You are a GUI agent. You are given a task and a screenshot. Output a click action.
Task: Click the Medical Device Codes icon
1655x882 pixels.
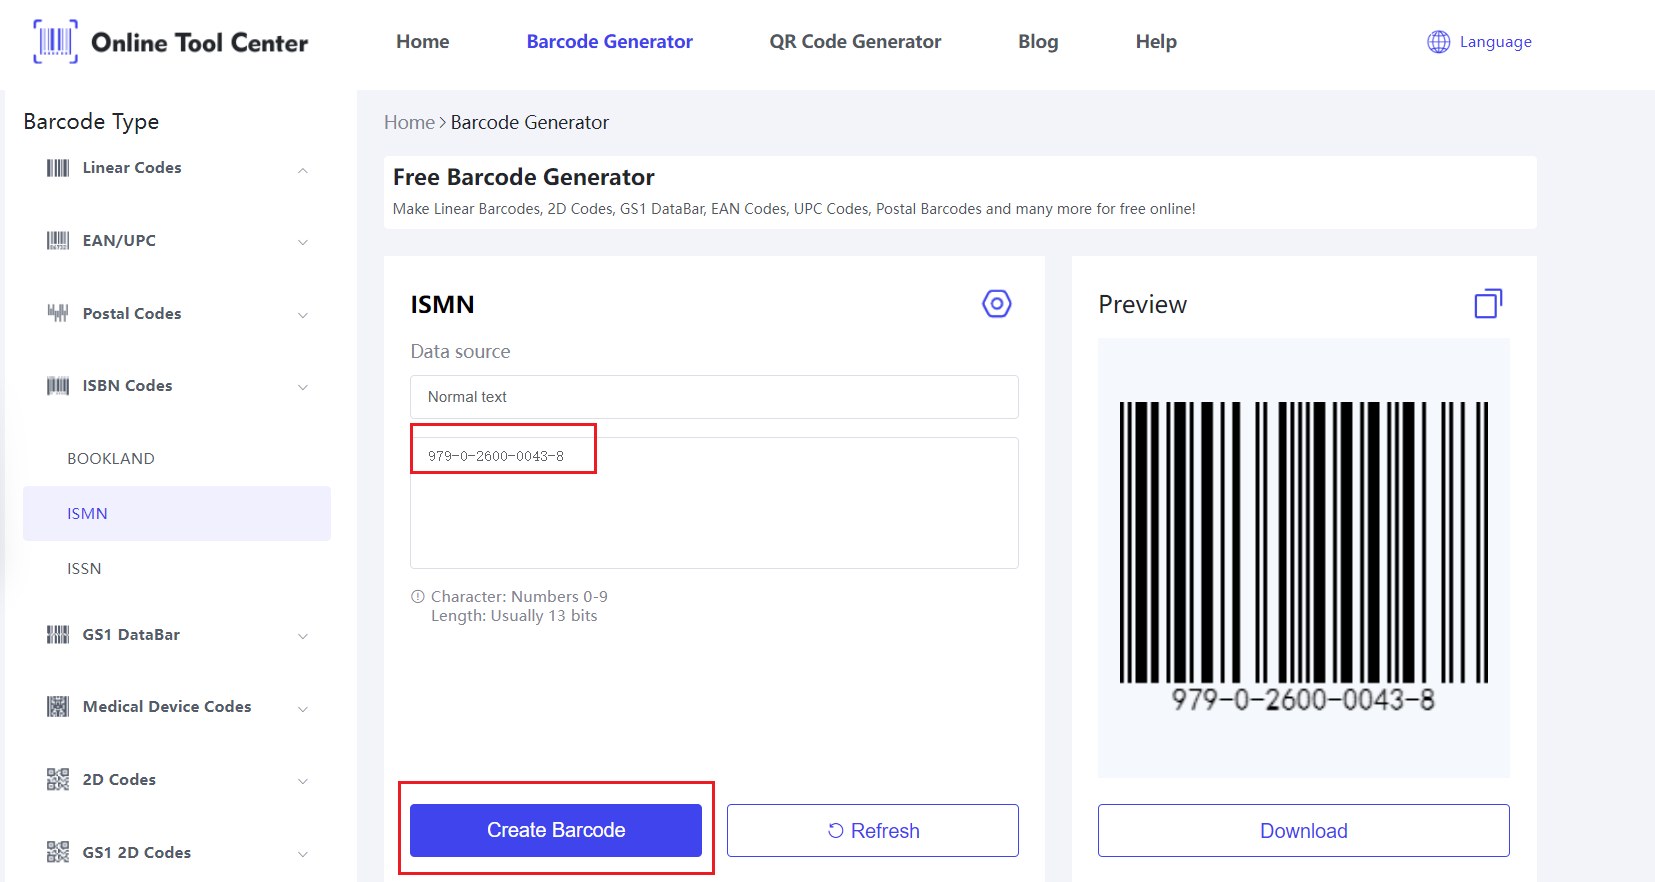(58, 707)
